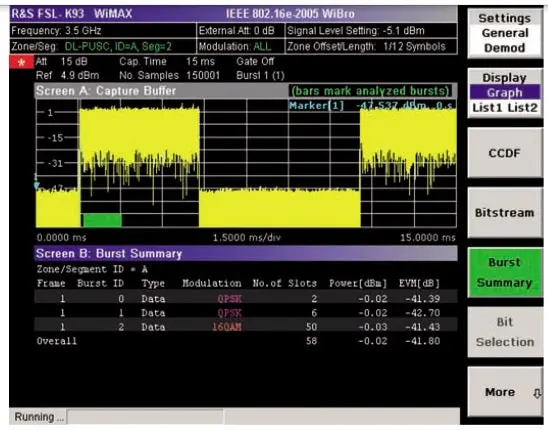Click the Overall summary row
The height and width of the screenshot is (430, 548).
click(x=246, y=341)
